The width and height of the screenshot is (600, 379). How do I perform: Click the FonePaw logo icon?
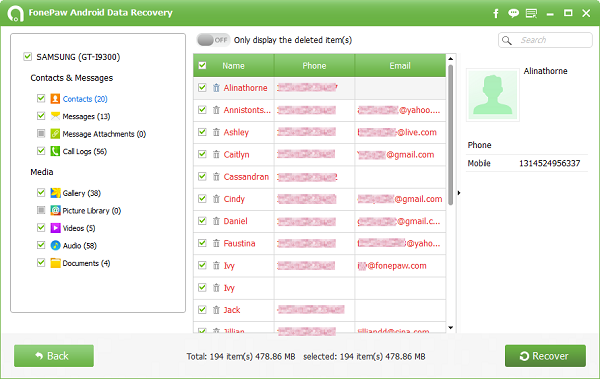tap(15, 14)
